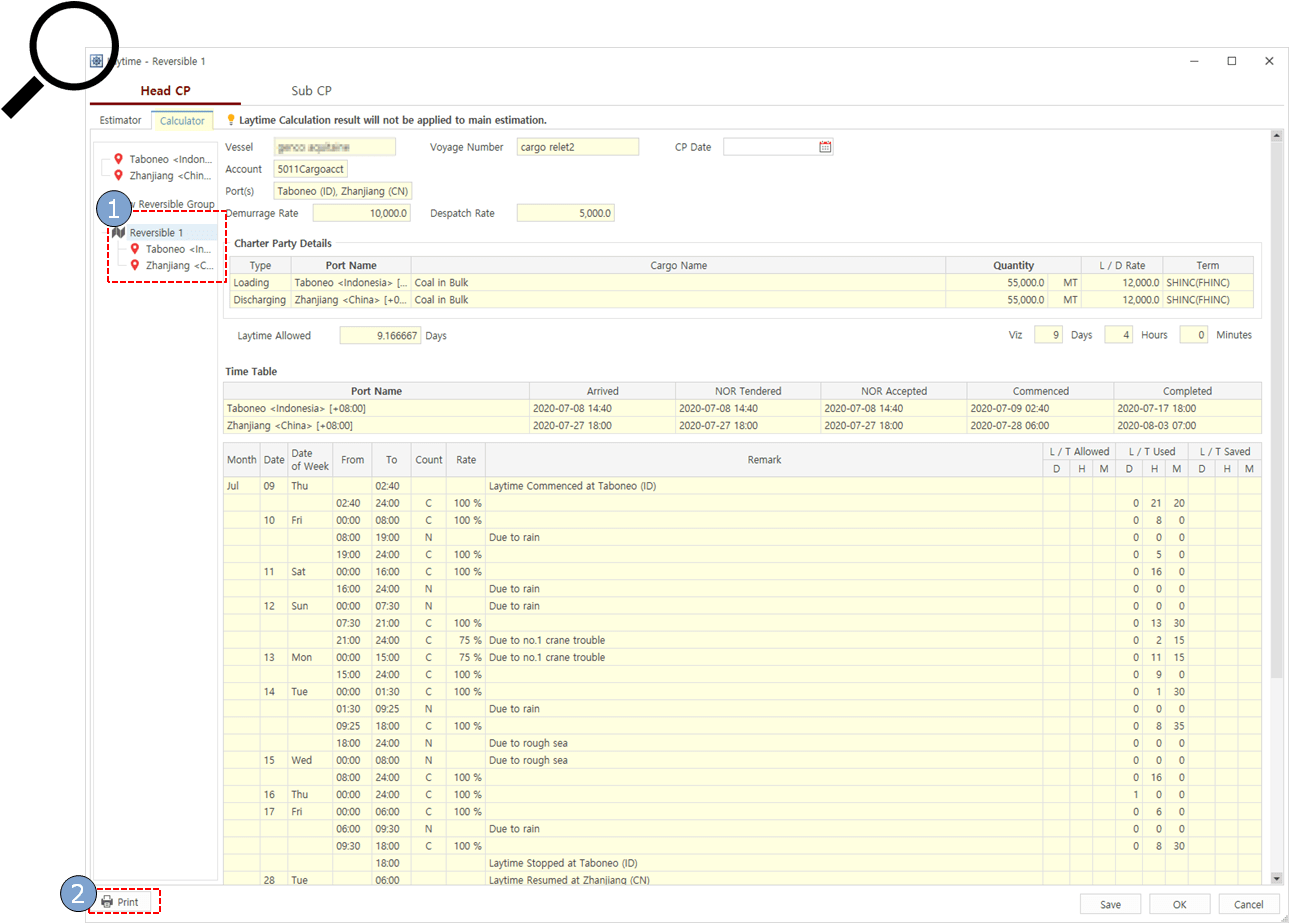Click the Port Name header in Charter Party Details

click(x=351, y=265)
